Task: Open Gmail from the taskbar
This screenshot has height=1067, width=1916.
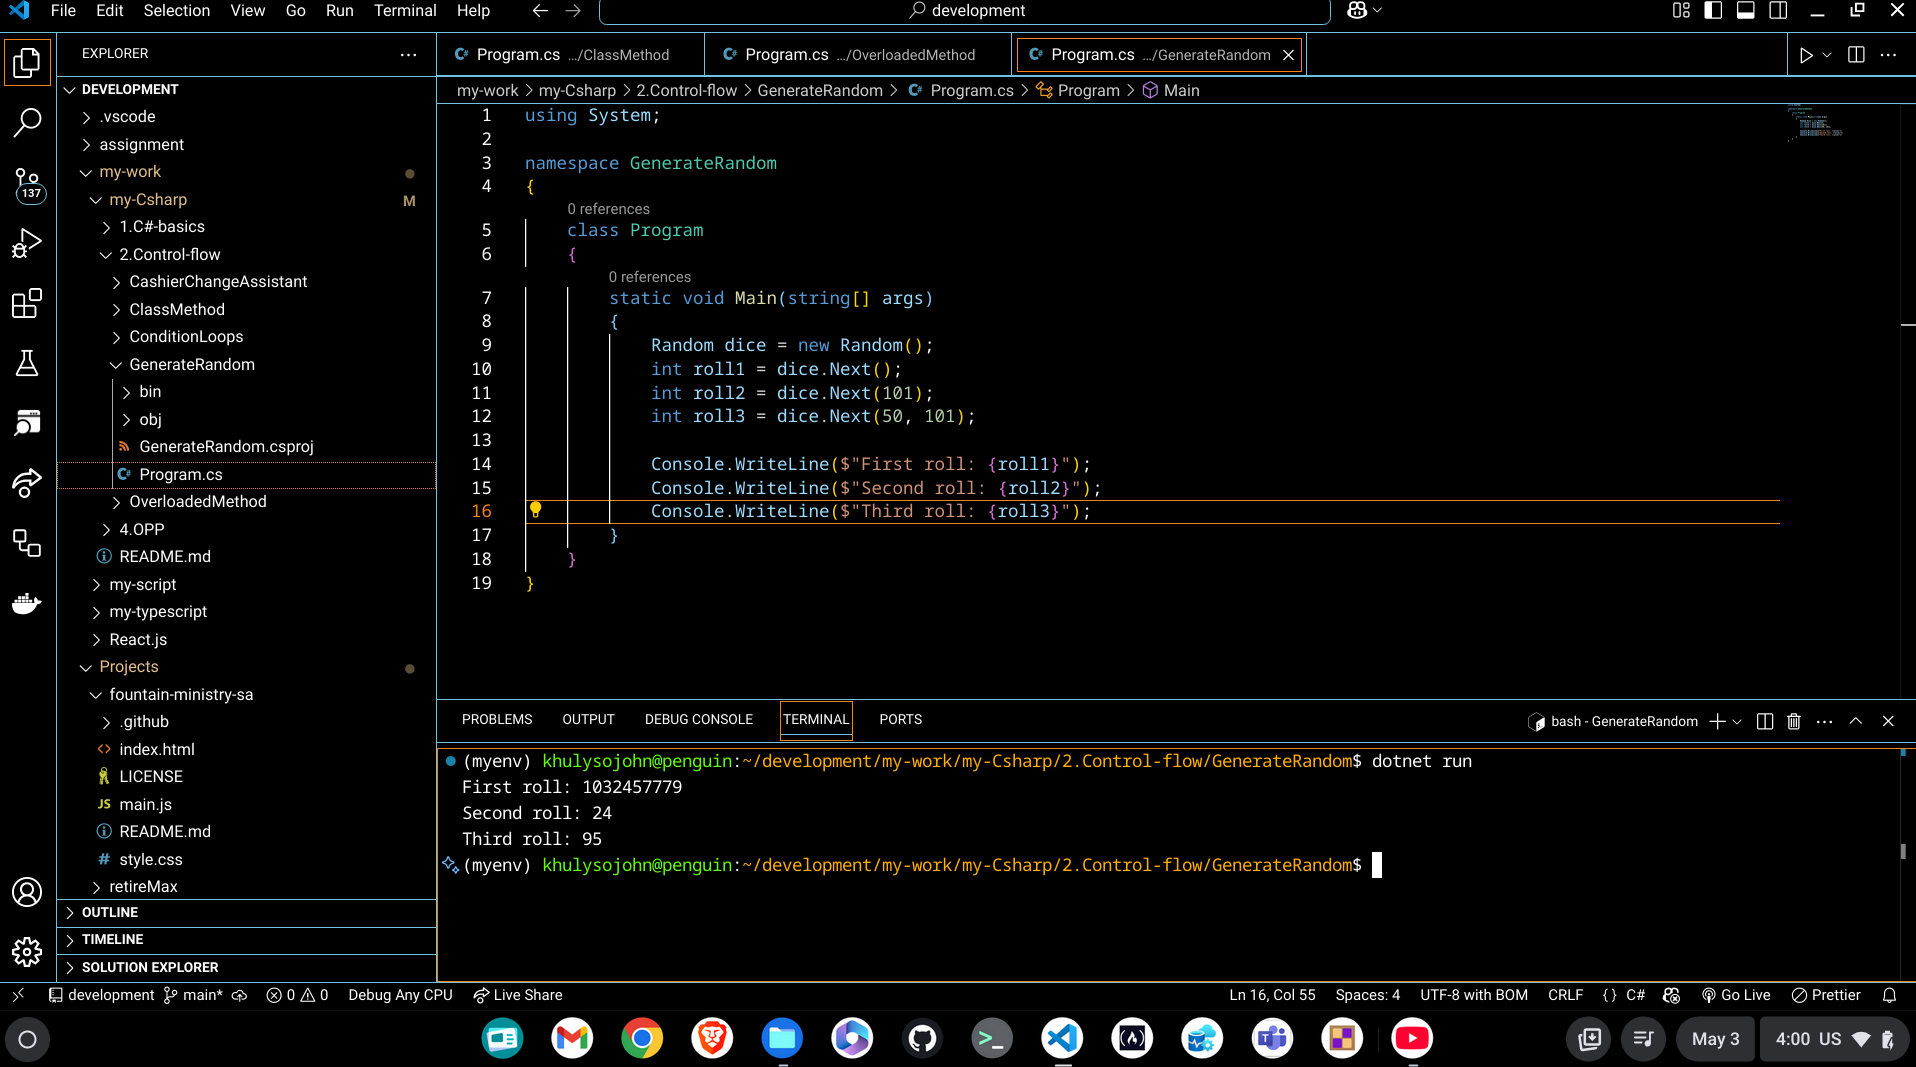Action: (572, 1039)
